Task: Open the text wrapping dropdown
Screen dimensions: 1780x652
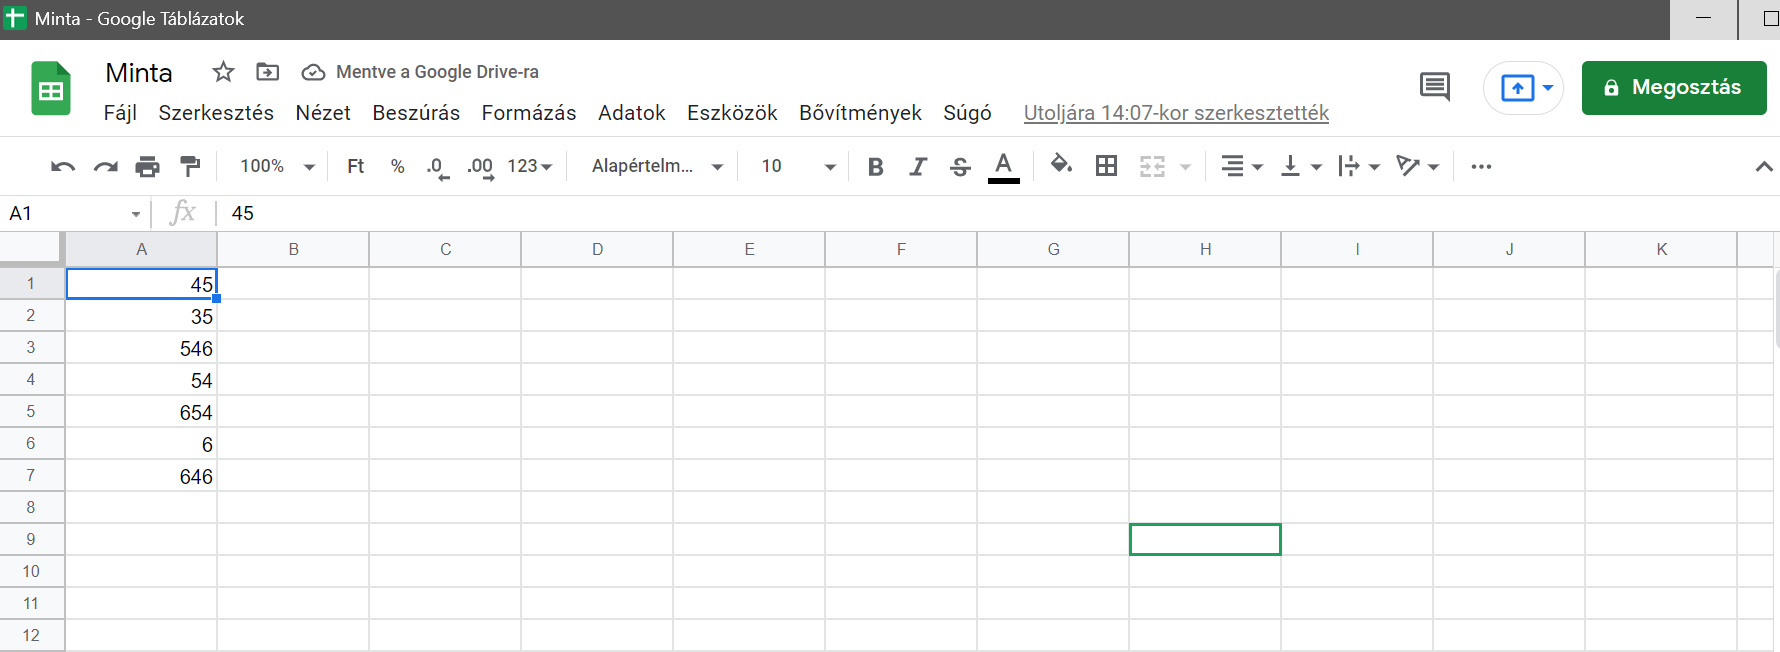Action: (1359, 167)
